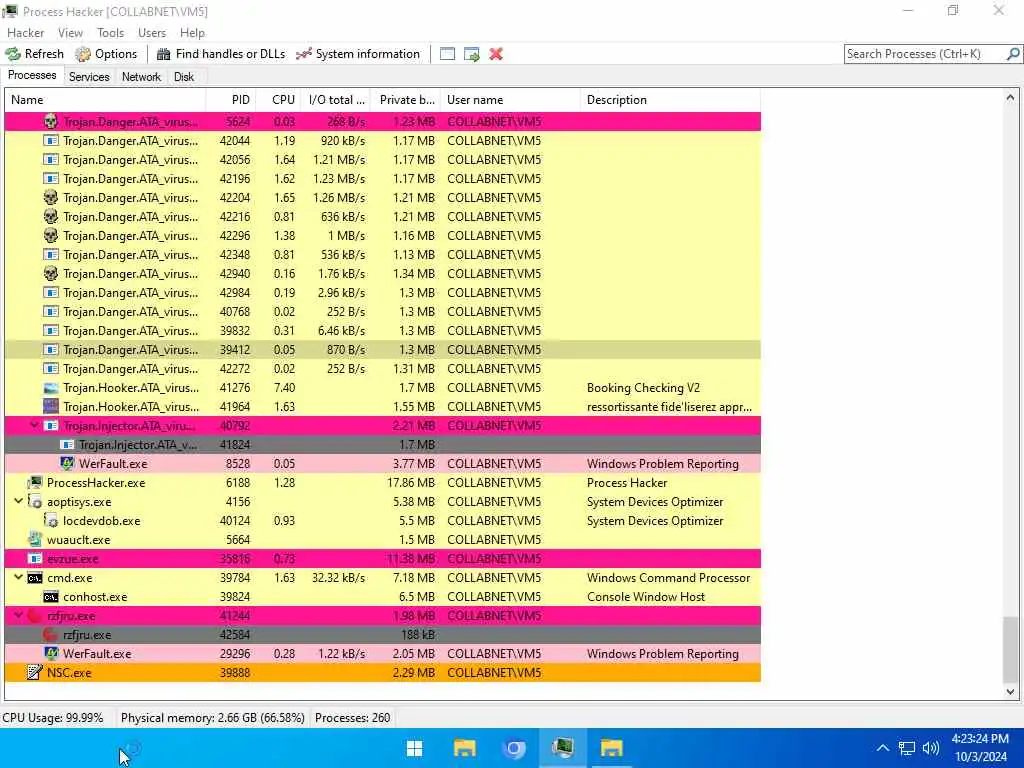Sort by the User name column header
Viewport: 1024px width, 768px height.
(x=510, y=100)
